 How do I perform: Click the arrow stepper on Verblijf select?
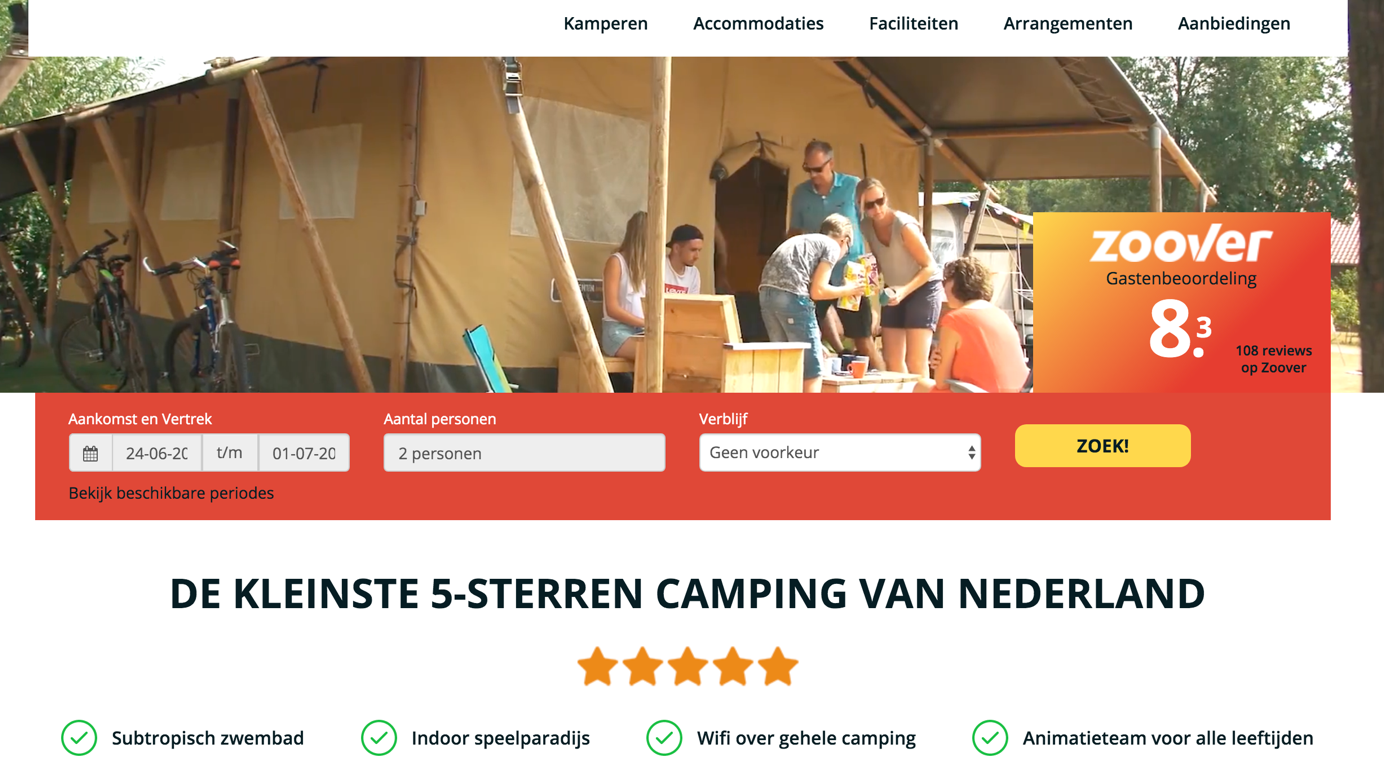coord(971,453)
